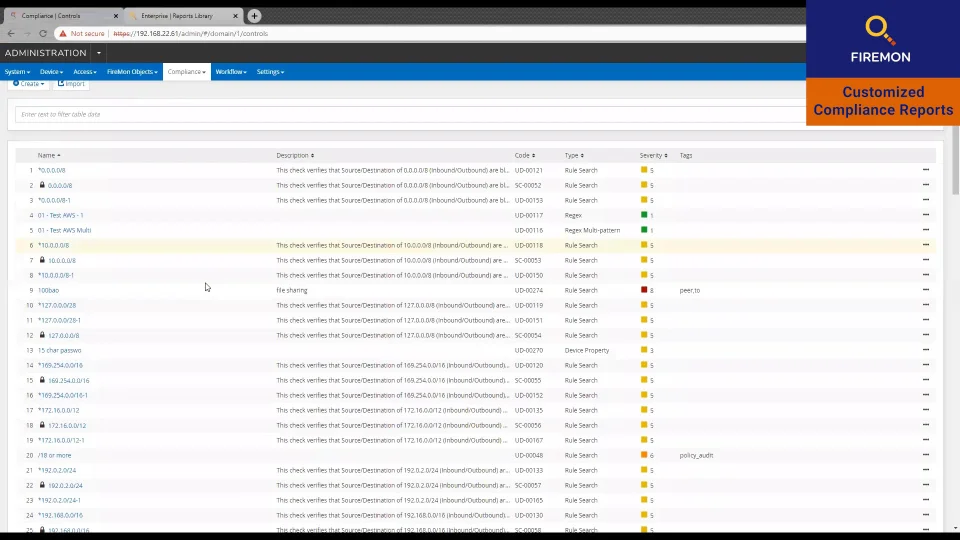The width and height of the screenshot is (960, 540).
Task: Click the file sharing description cell
Action: pyautogui.click(x=292, y=290)
